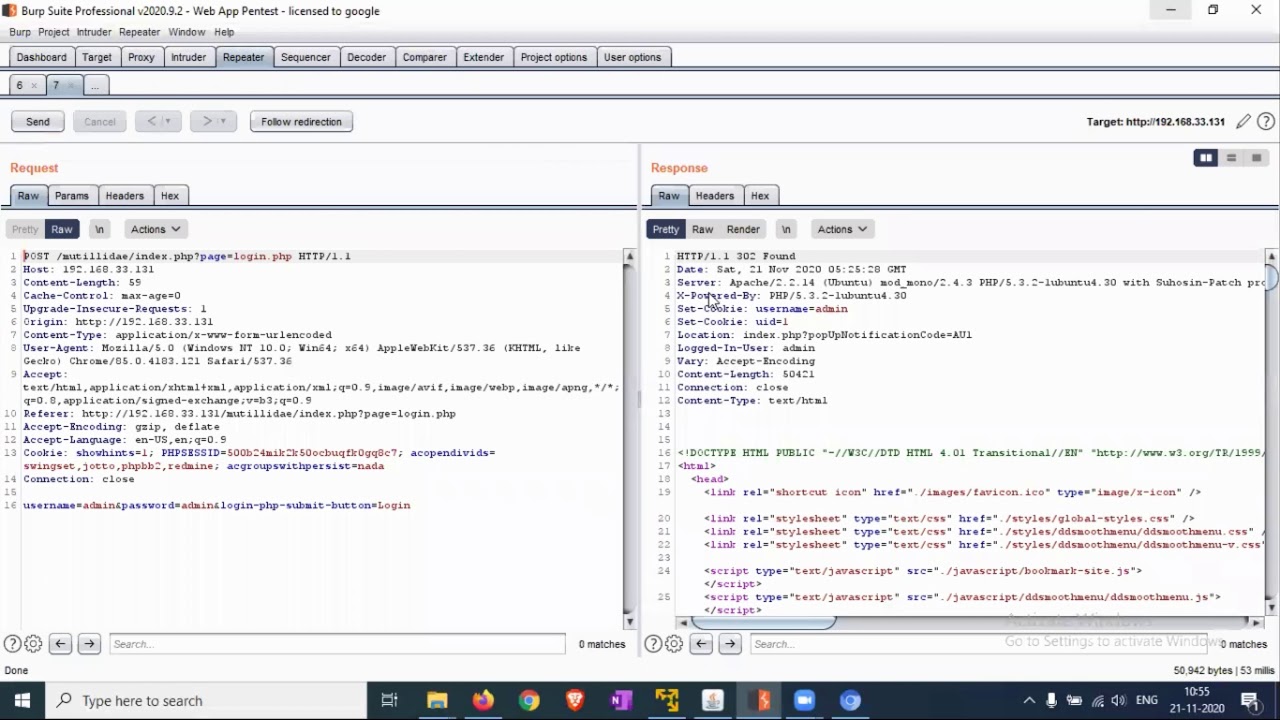The width and height of the screenshot is (1280, 720).
Task: Add new Repeater tab with ellipsis
Action: click(95, 86)
